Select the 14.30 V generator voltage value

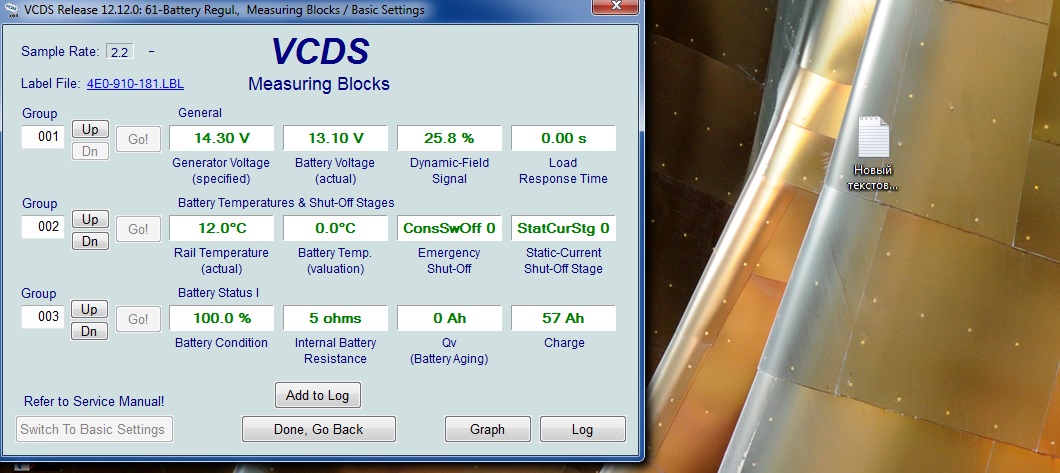pyautogui.click(x=222, y=138)
